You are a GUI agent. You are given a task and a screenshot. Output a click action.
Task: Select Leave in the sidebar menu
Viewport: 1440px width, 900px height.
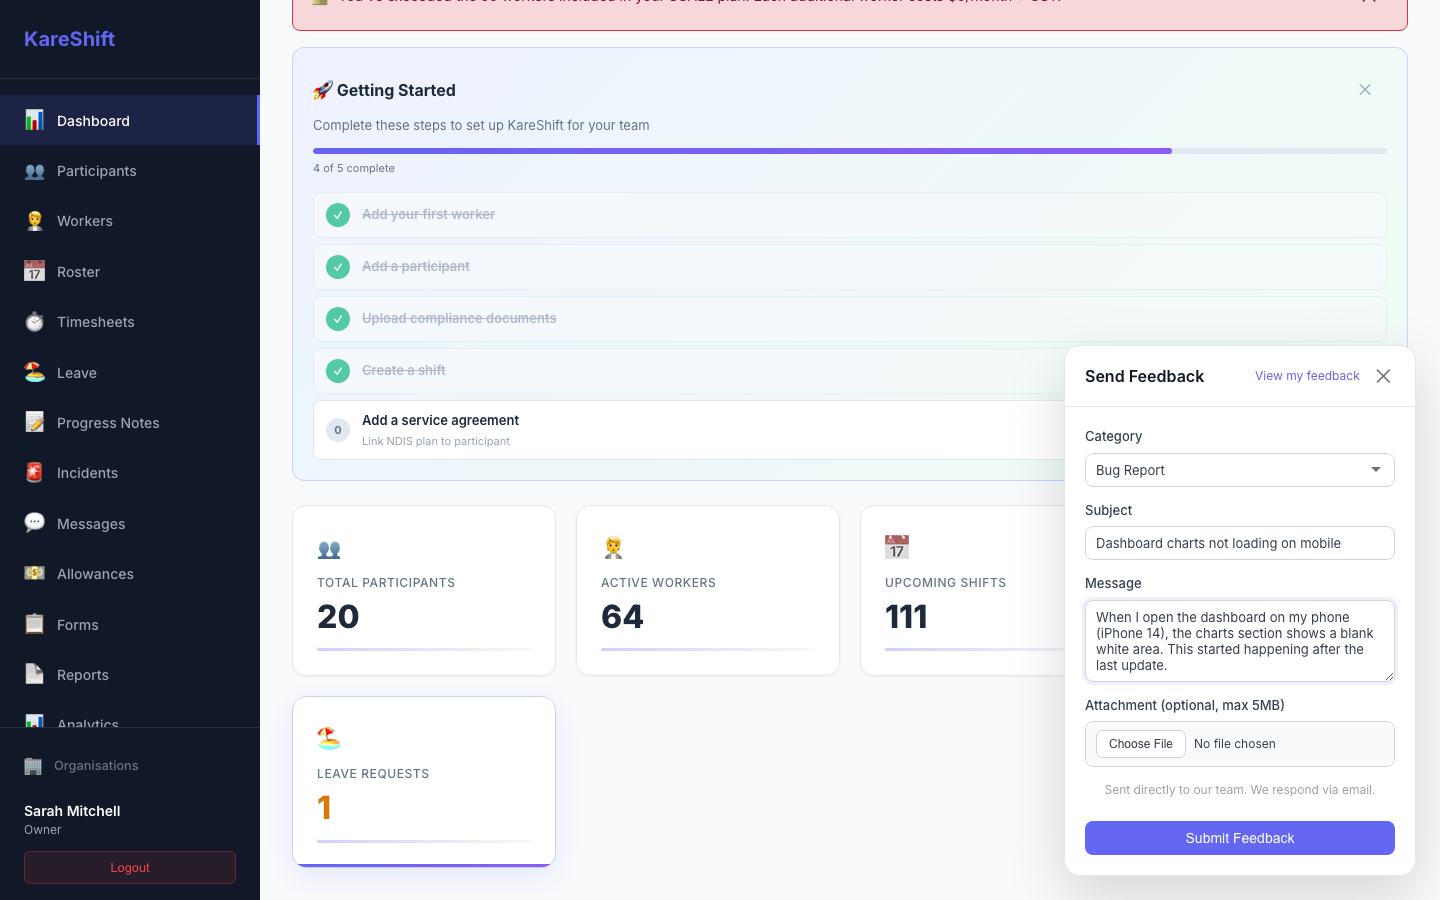pos(130,372)
